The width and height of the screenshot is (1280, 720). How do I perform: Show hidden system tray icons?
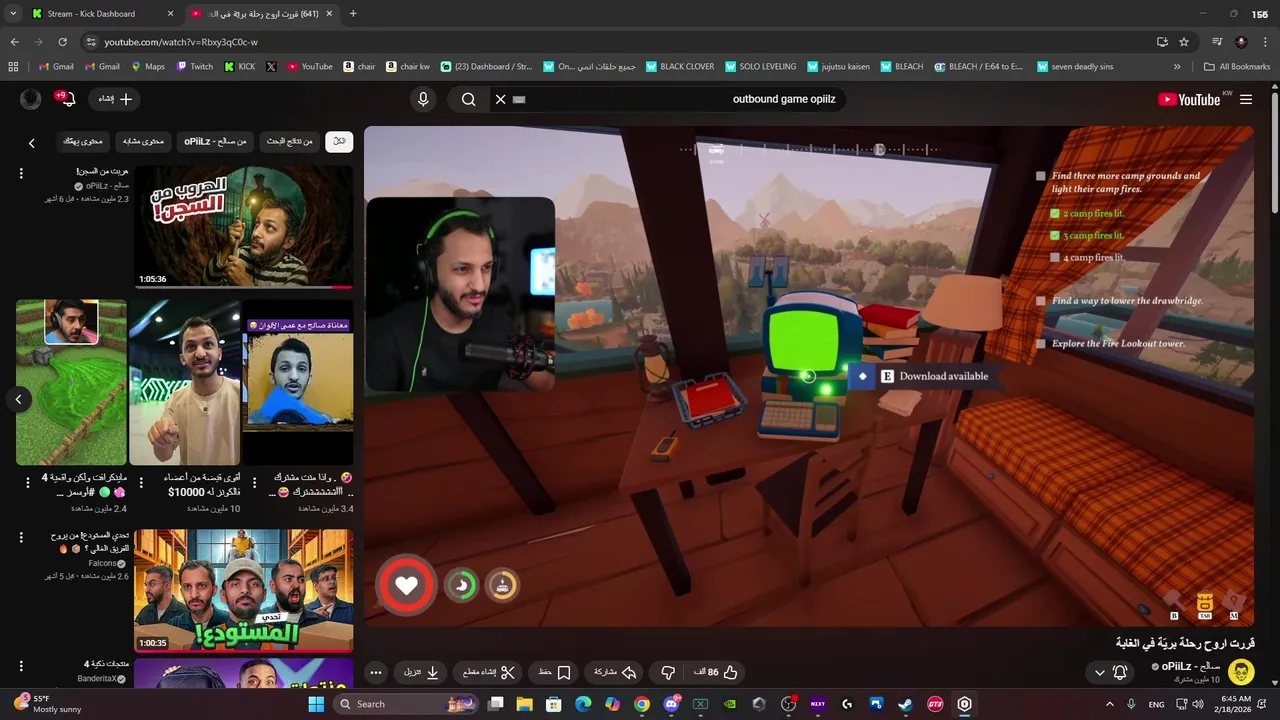coord(1109,704)
